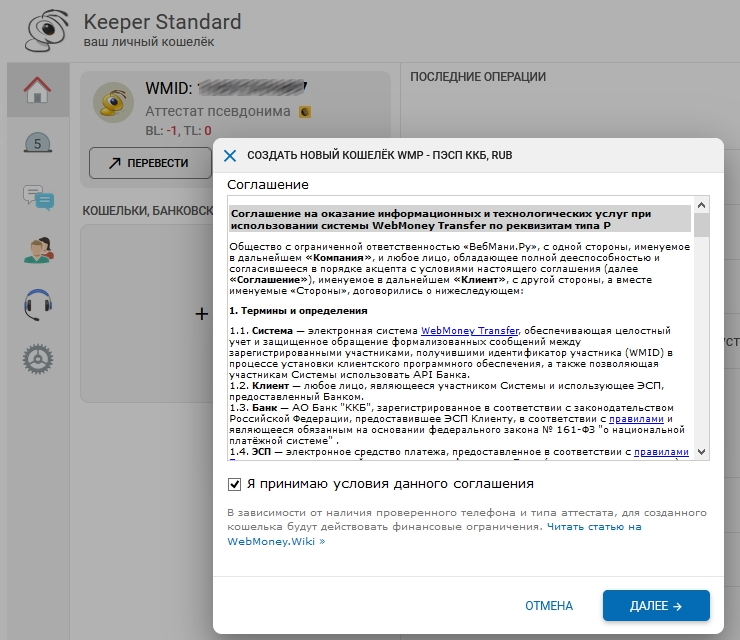Open the Home section in sidebar
The height and width of the screenshot is (640, 740).
37,90
